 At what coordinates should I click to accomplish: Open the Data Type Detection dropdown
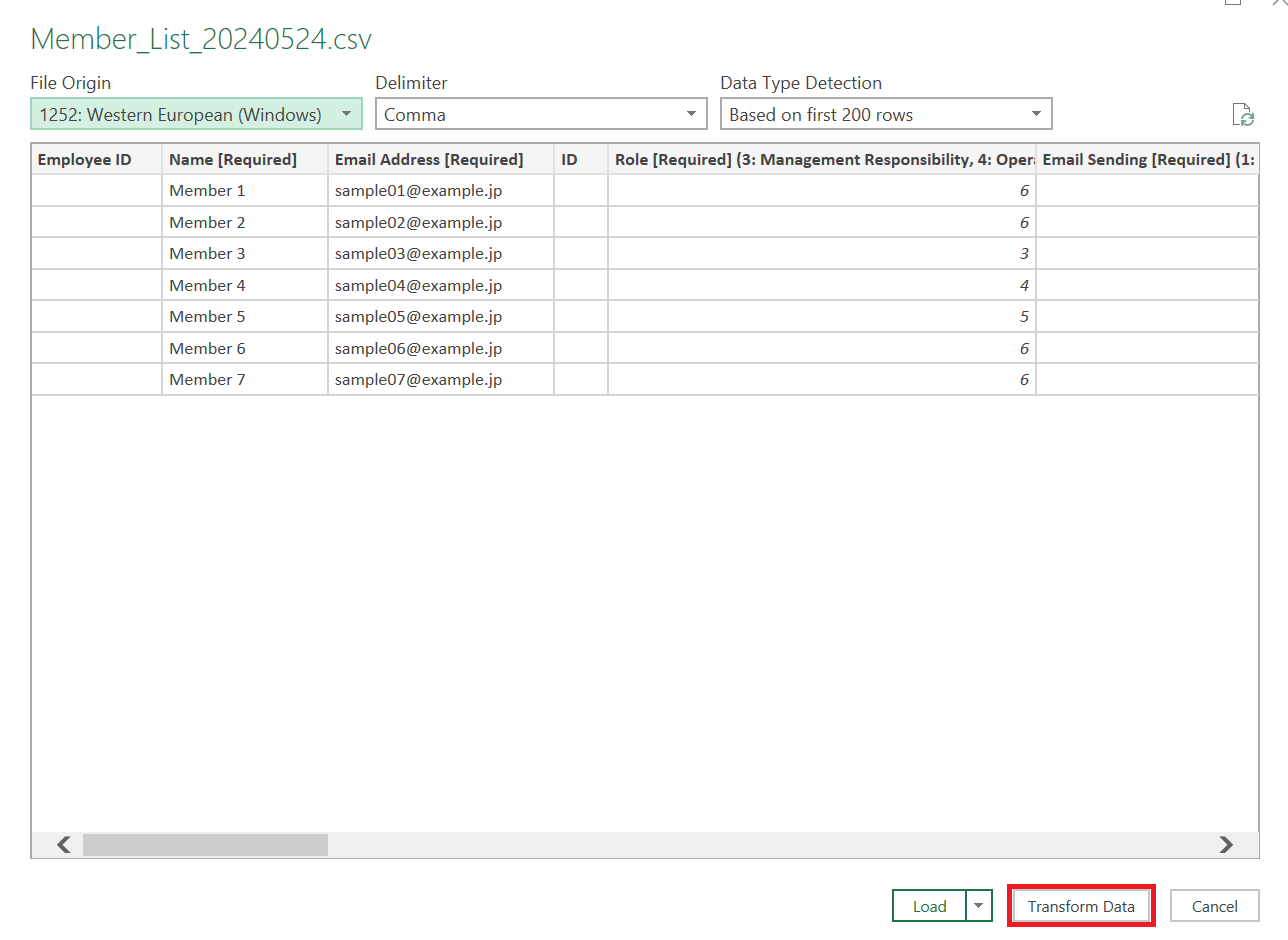click(886, 114)
